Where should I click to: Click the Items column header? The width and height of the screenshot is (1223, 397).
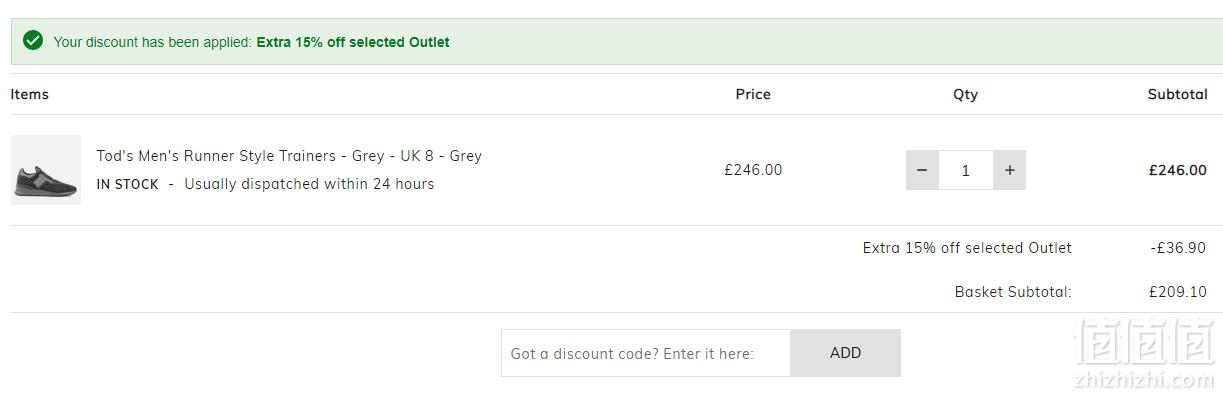30,94
